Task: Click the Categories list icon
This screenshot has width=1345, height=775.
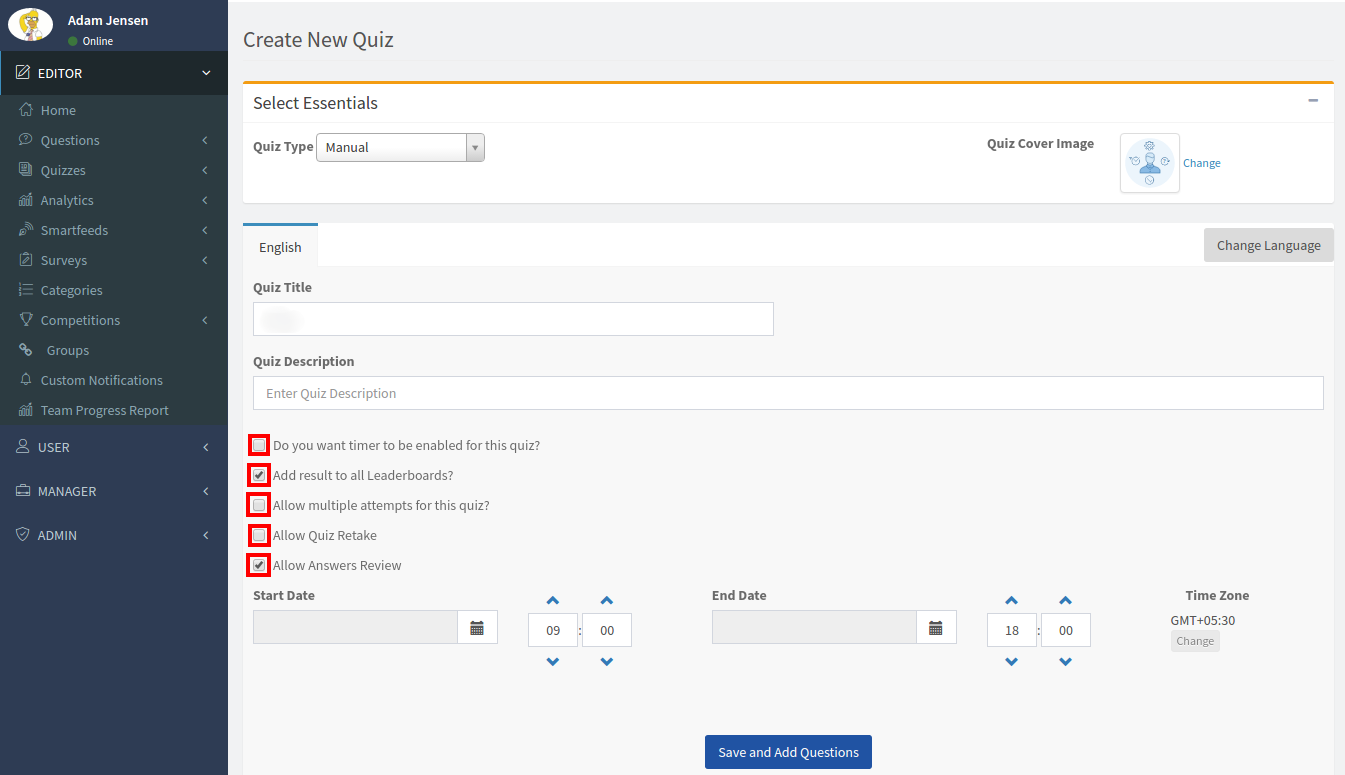Action: [26, 290]
